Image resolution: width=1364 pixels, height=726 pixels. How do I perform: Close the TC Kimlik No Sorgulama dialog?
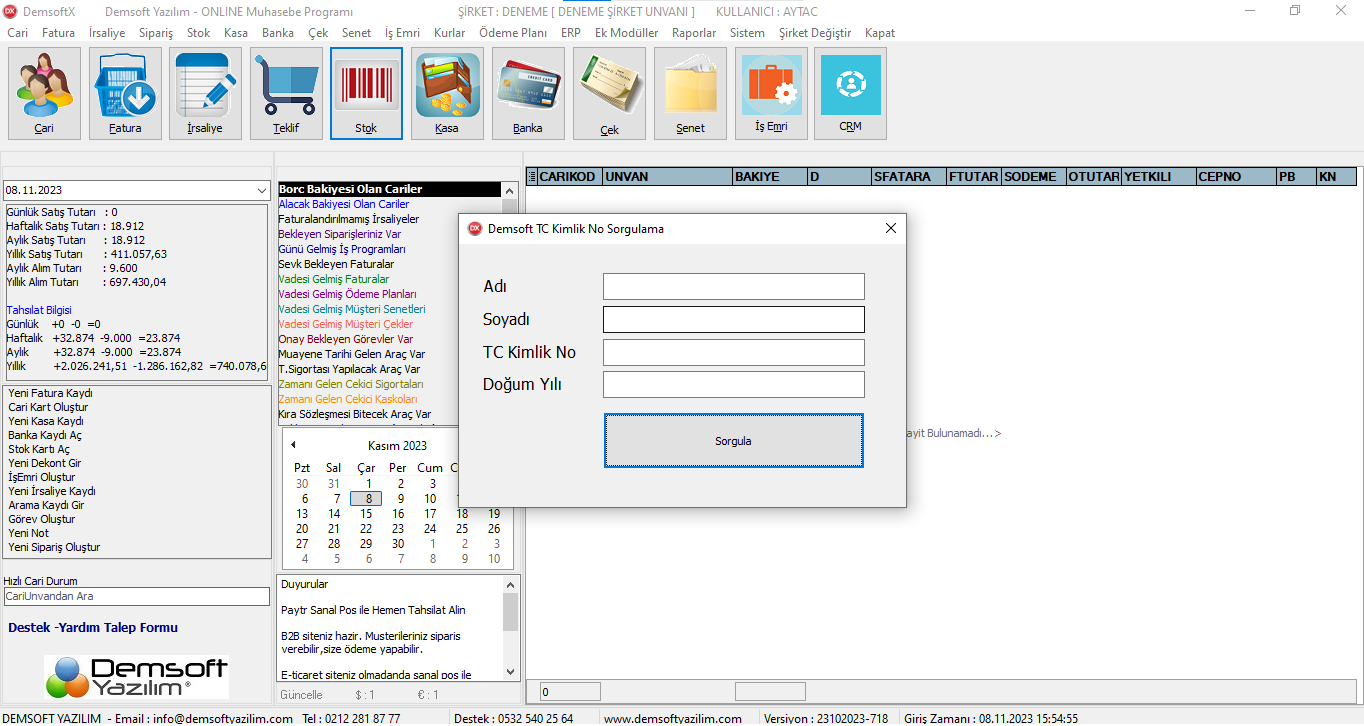890,228
